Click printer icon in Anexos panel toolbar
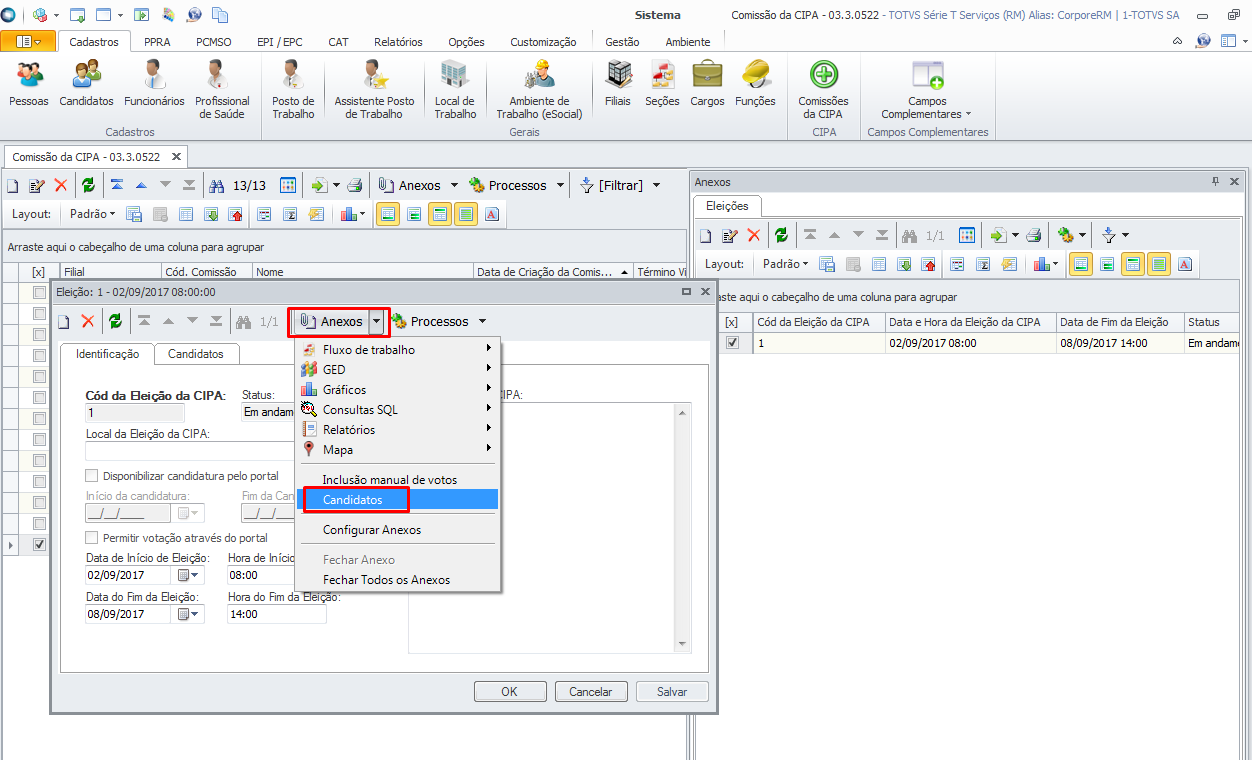The image size is (1252, 760). [x=1034, y=236]
